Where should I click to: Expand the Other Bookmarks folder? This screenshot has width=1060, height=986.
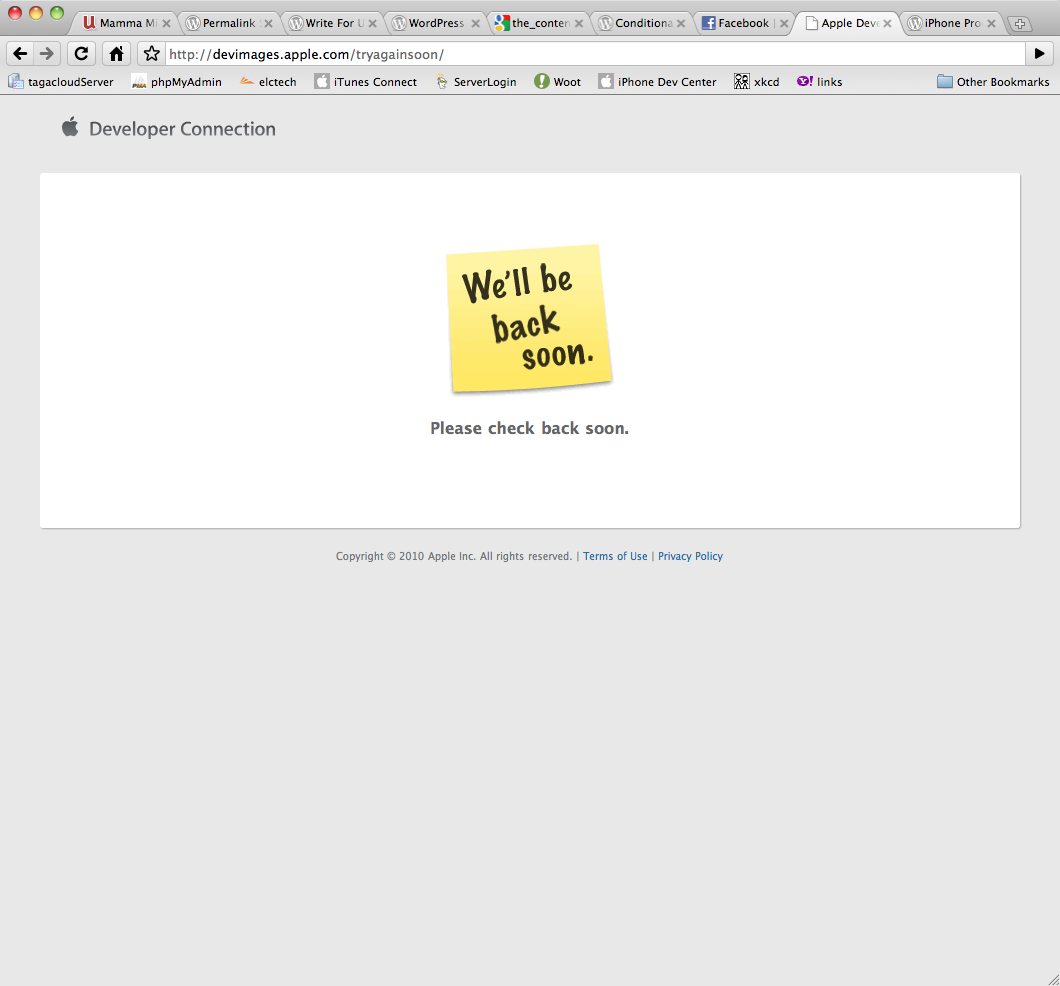pyautogui.click(x=992, y=82)
